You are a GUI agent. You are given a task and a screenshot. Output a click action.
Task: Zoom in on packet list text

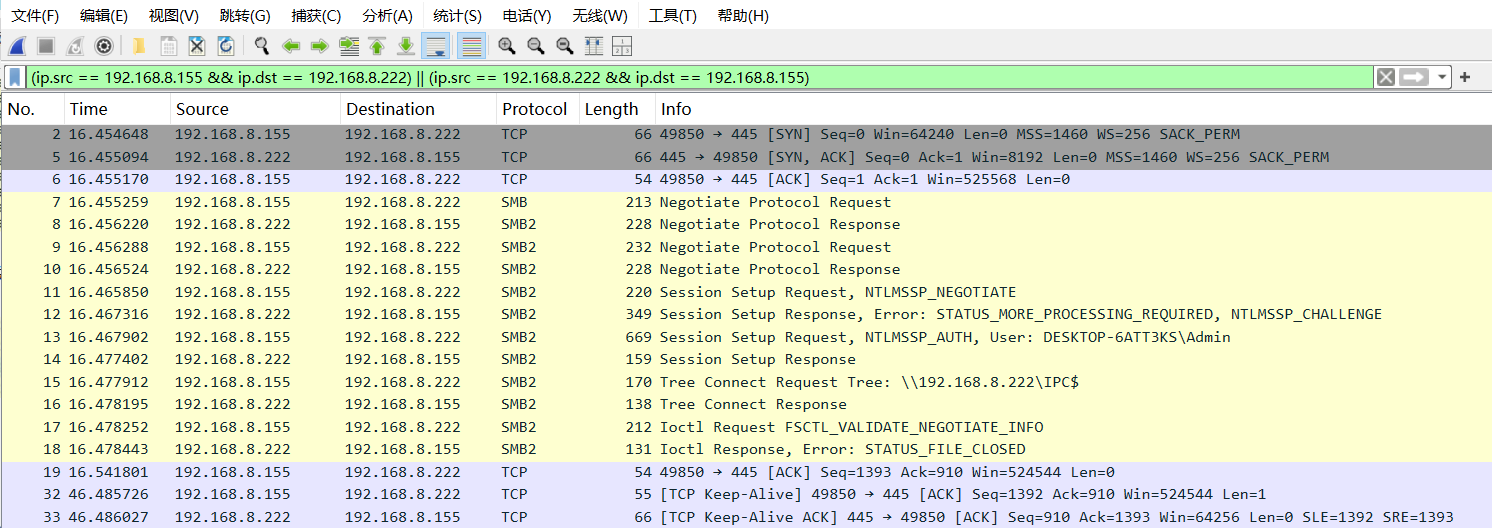pyautogui.click(x=507, y=46)
